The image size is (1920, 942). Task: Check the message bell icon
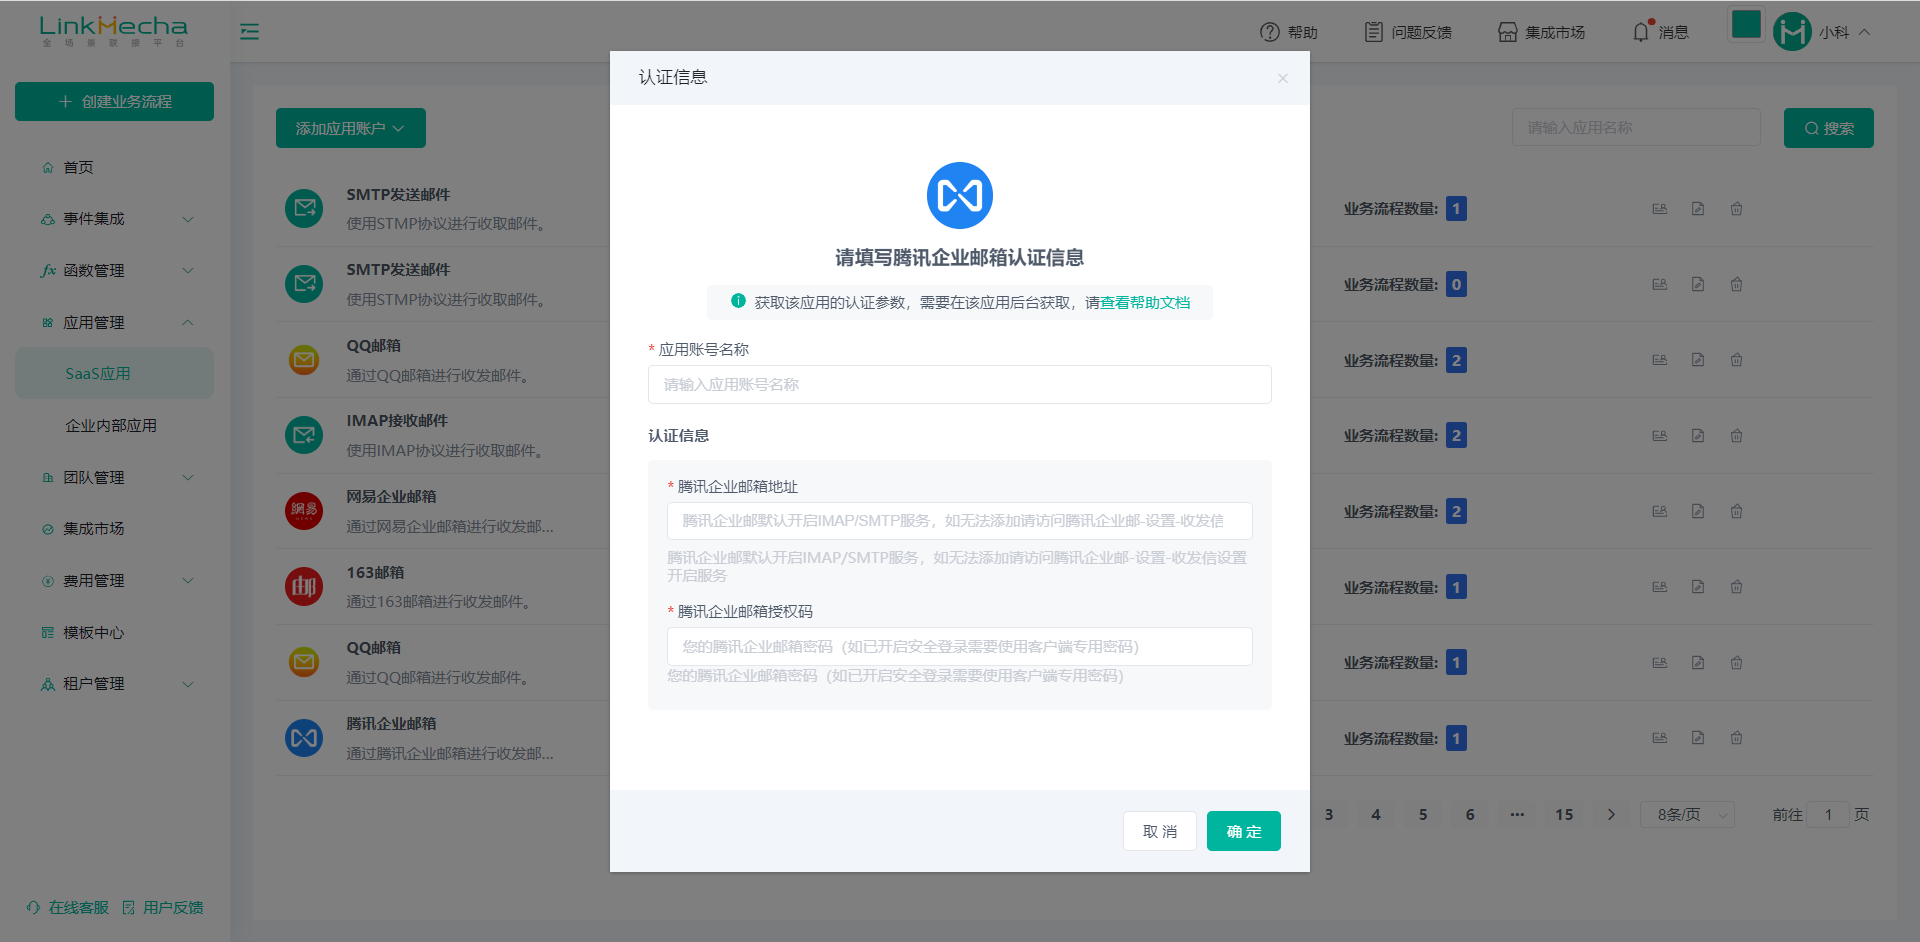coord(1641,32)
